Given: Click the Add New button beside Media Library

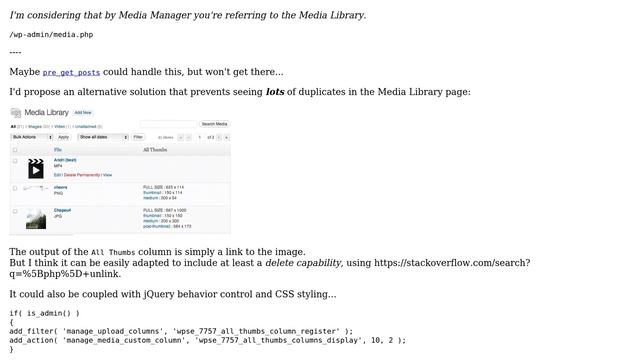Looking at the screenshot, I should click(83, 112).
